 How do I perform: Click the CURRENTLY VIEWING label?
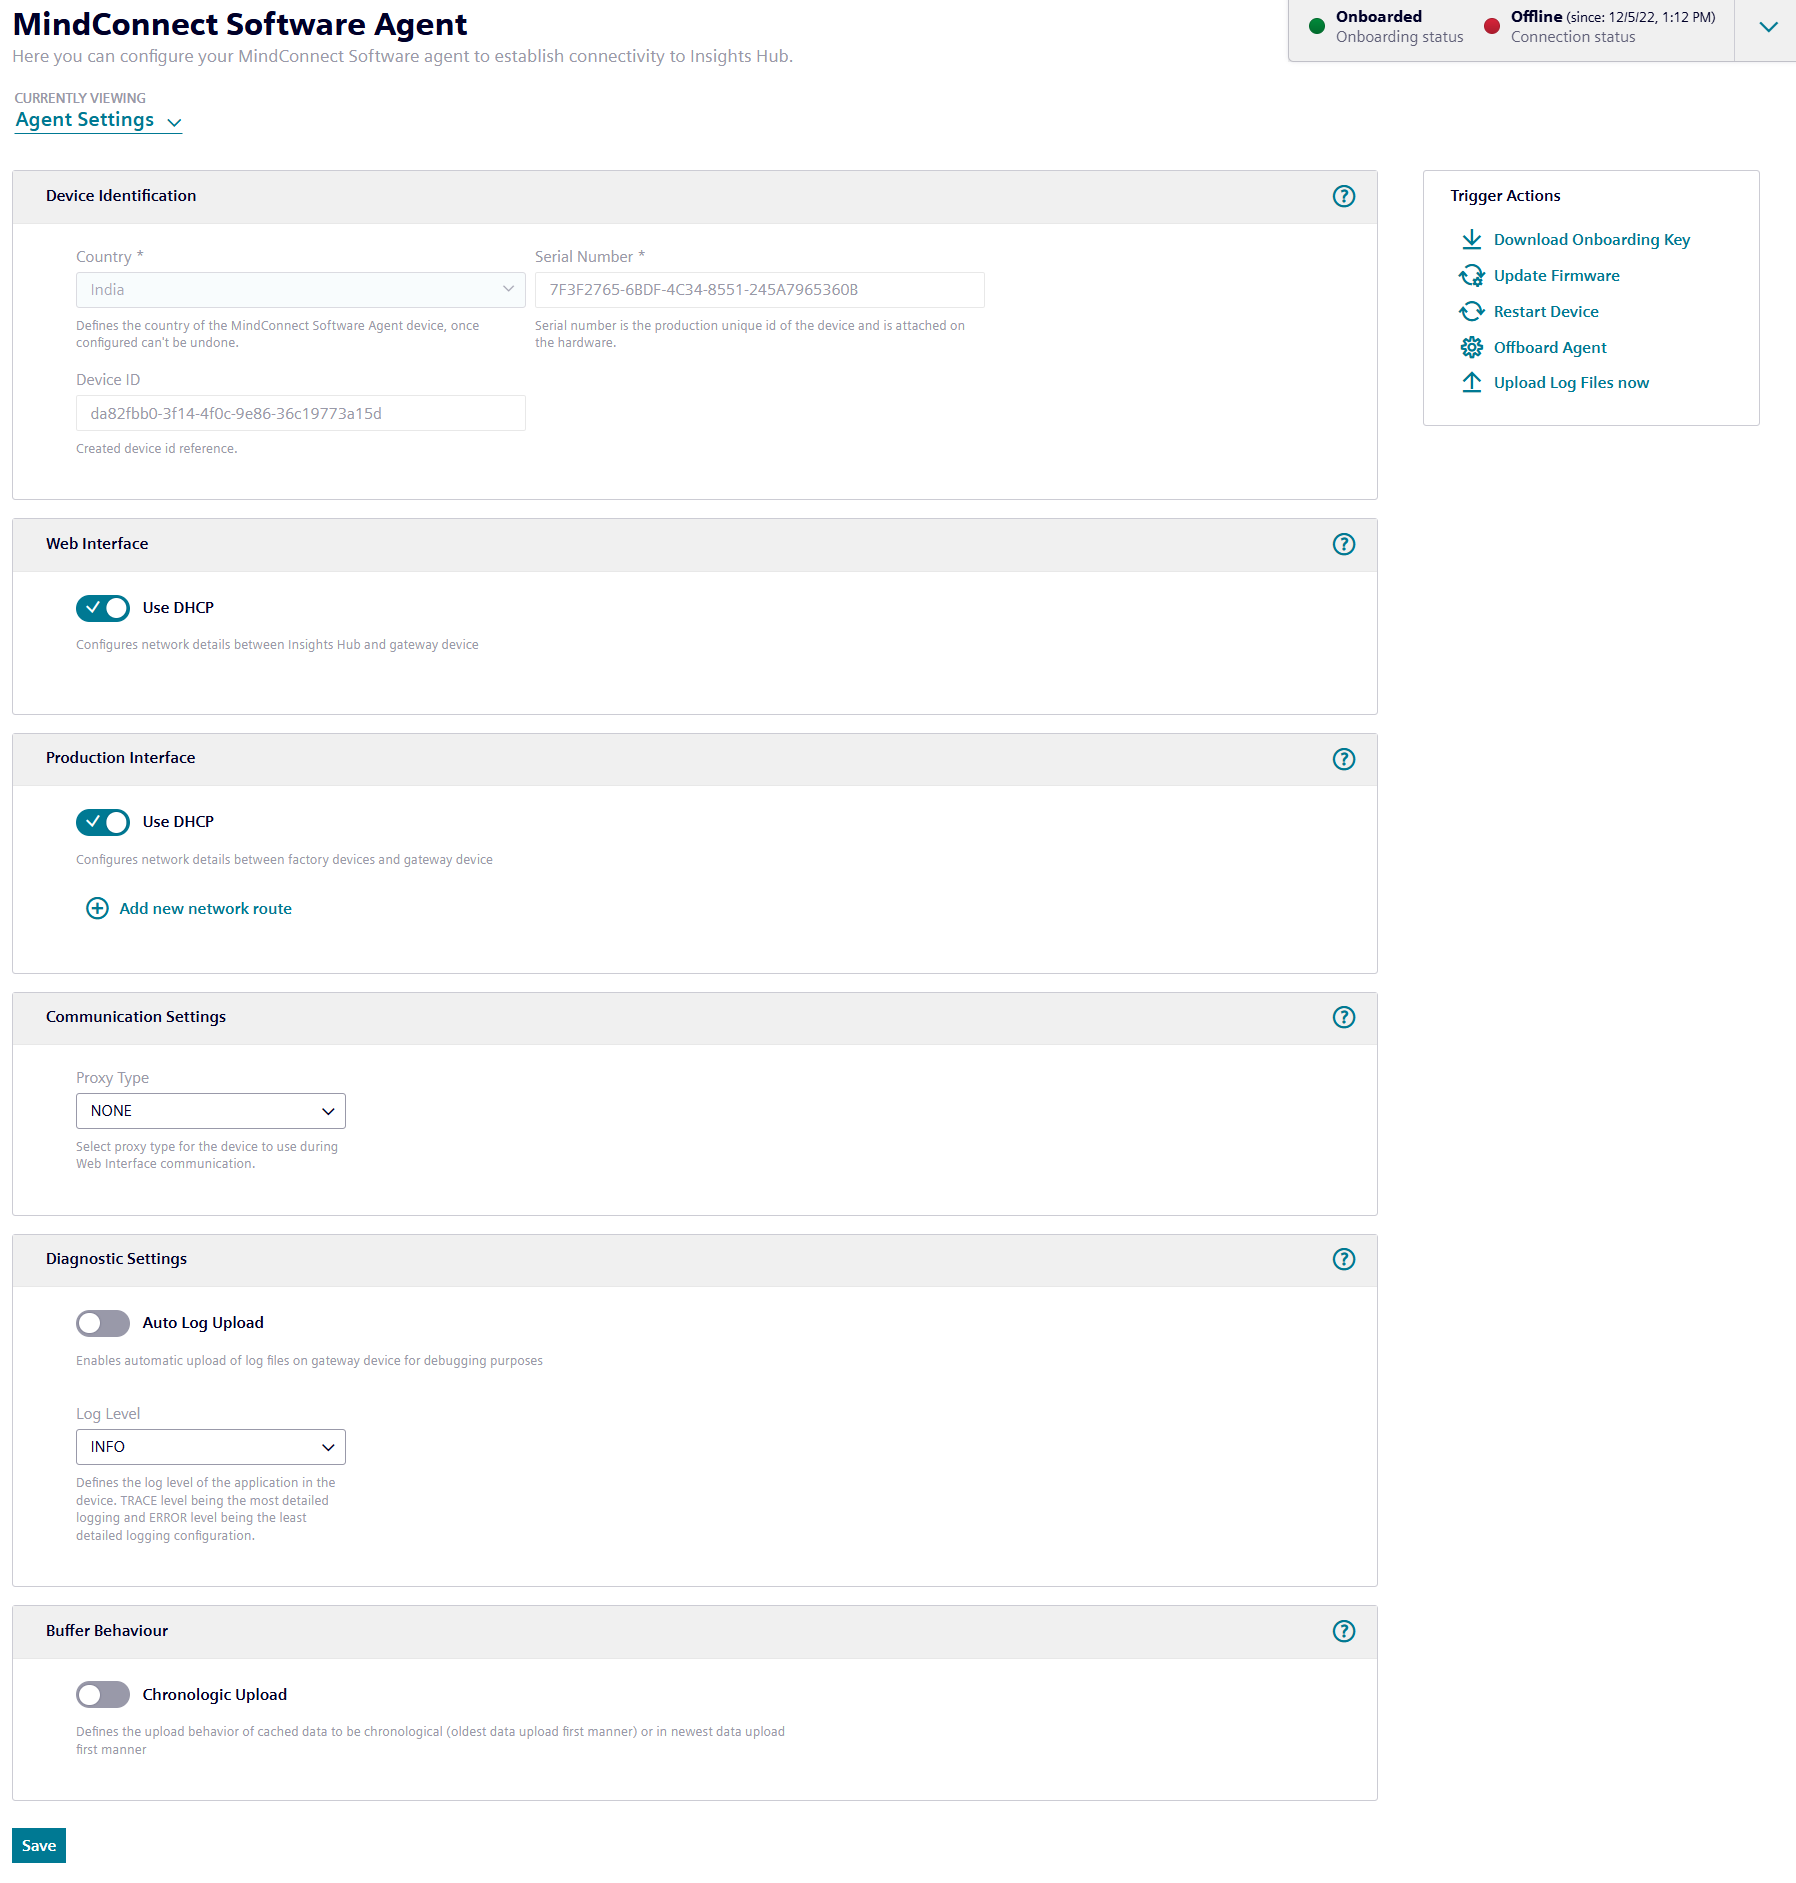(80, 98)
